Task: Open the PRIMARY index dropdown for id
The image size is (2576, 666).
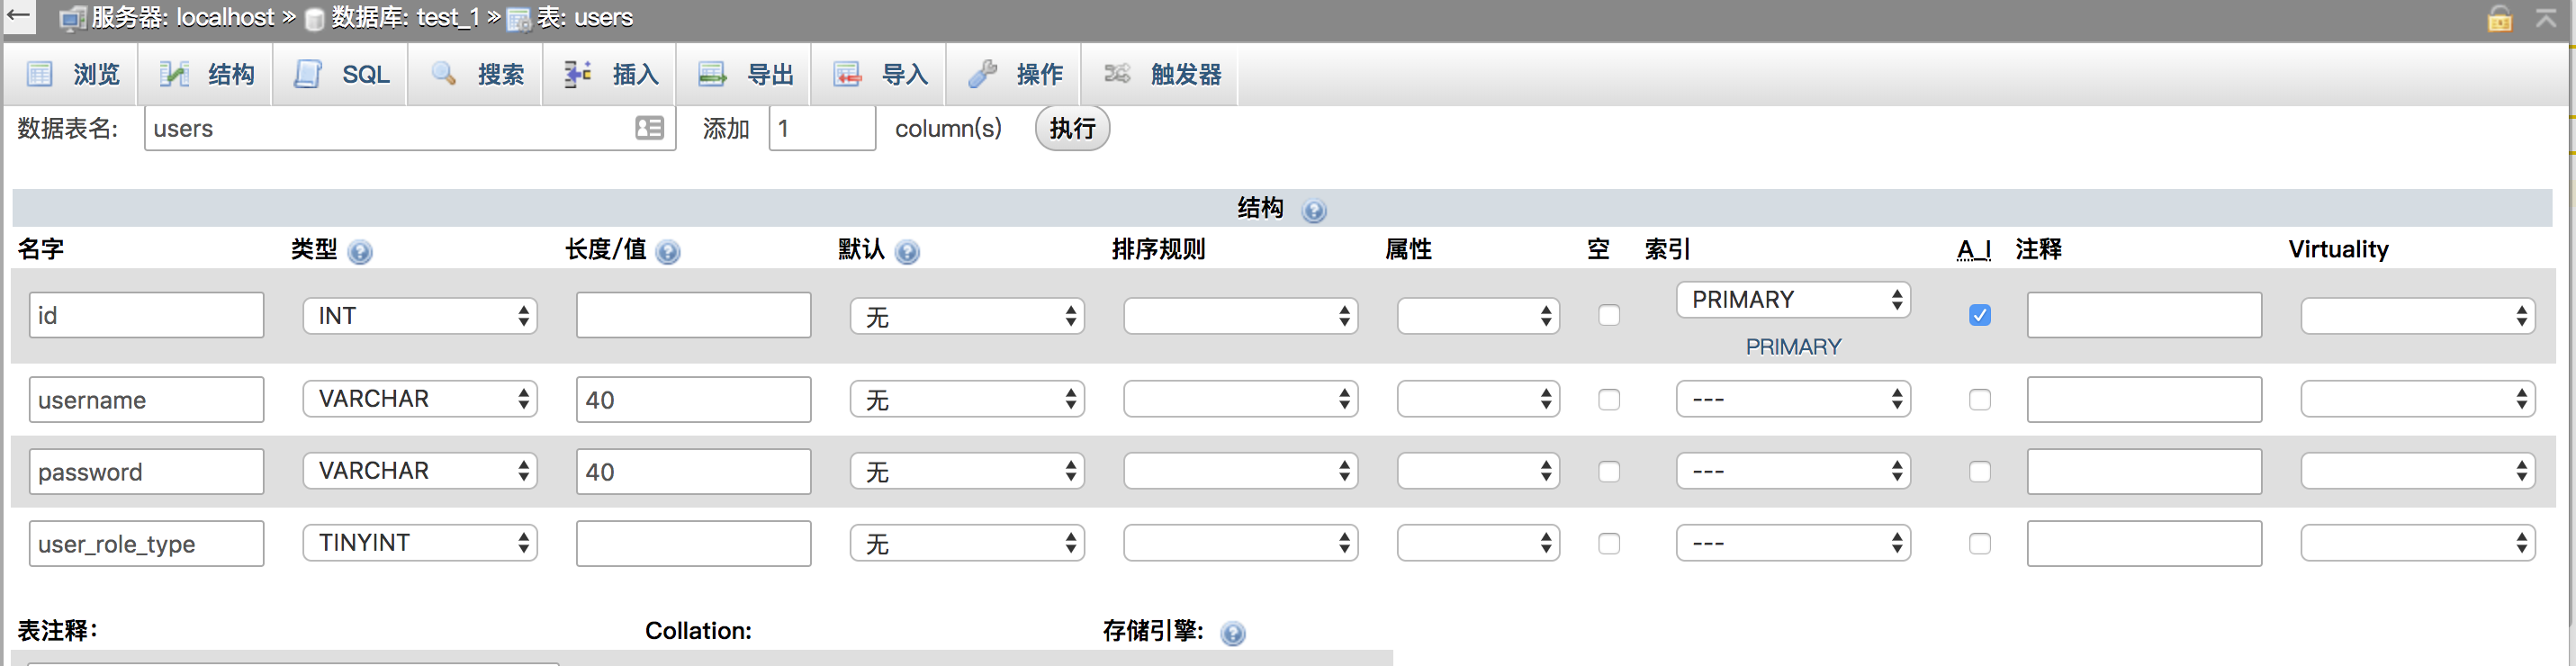Action: (1793, 300)
